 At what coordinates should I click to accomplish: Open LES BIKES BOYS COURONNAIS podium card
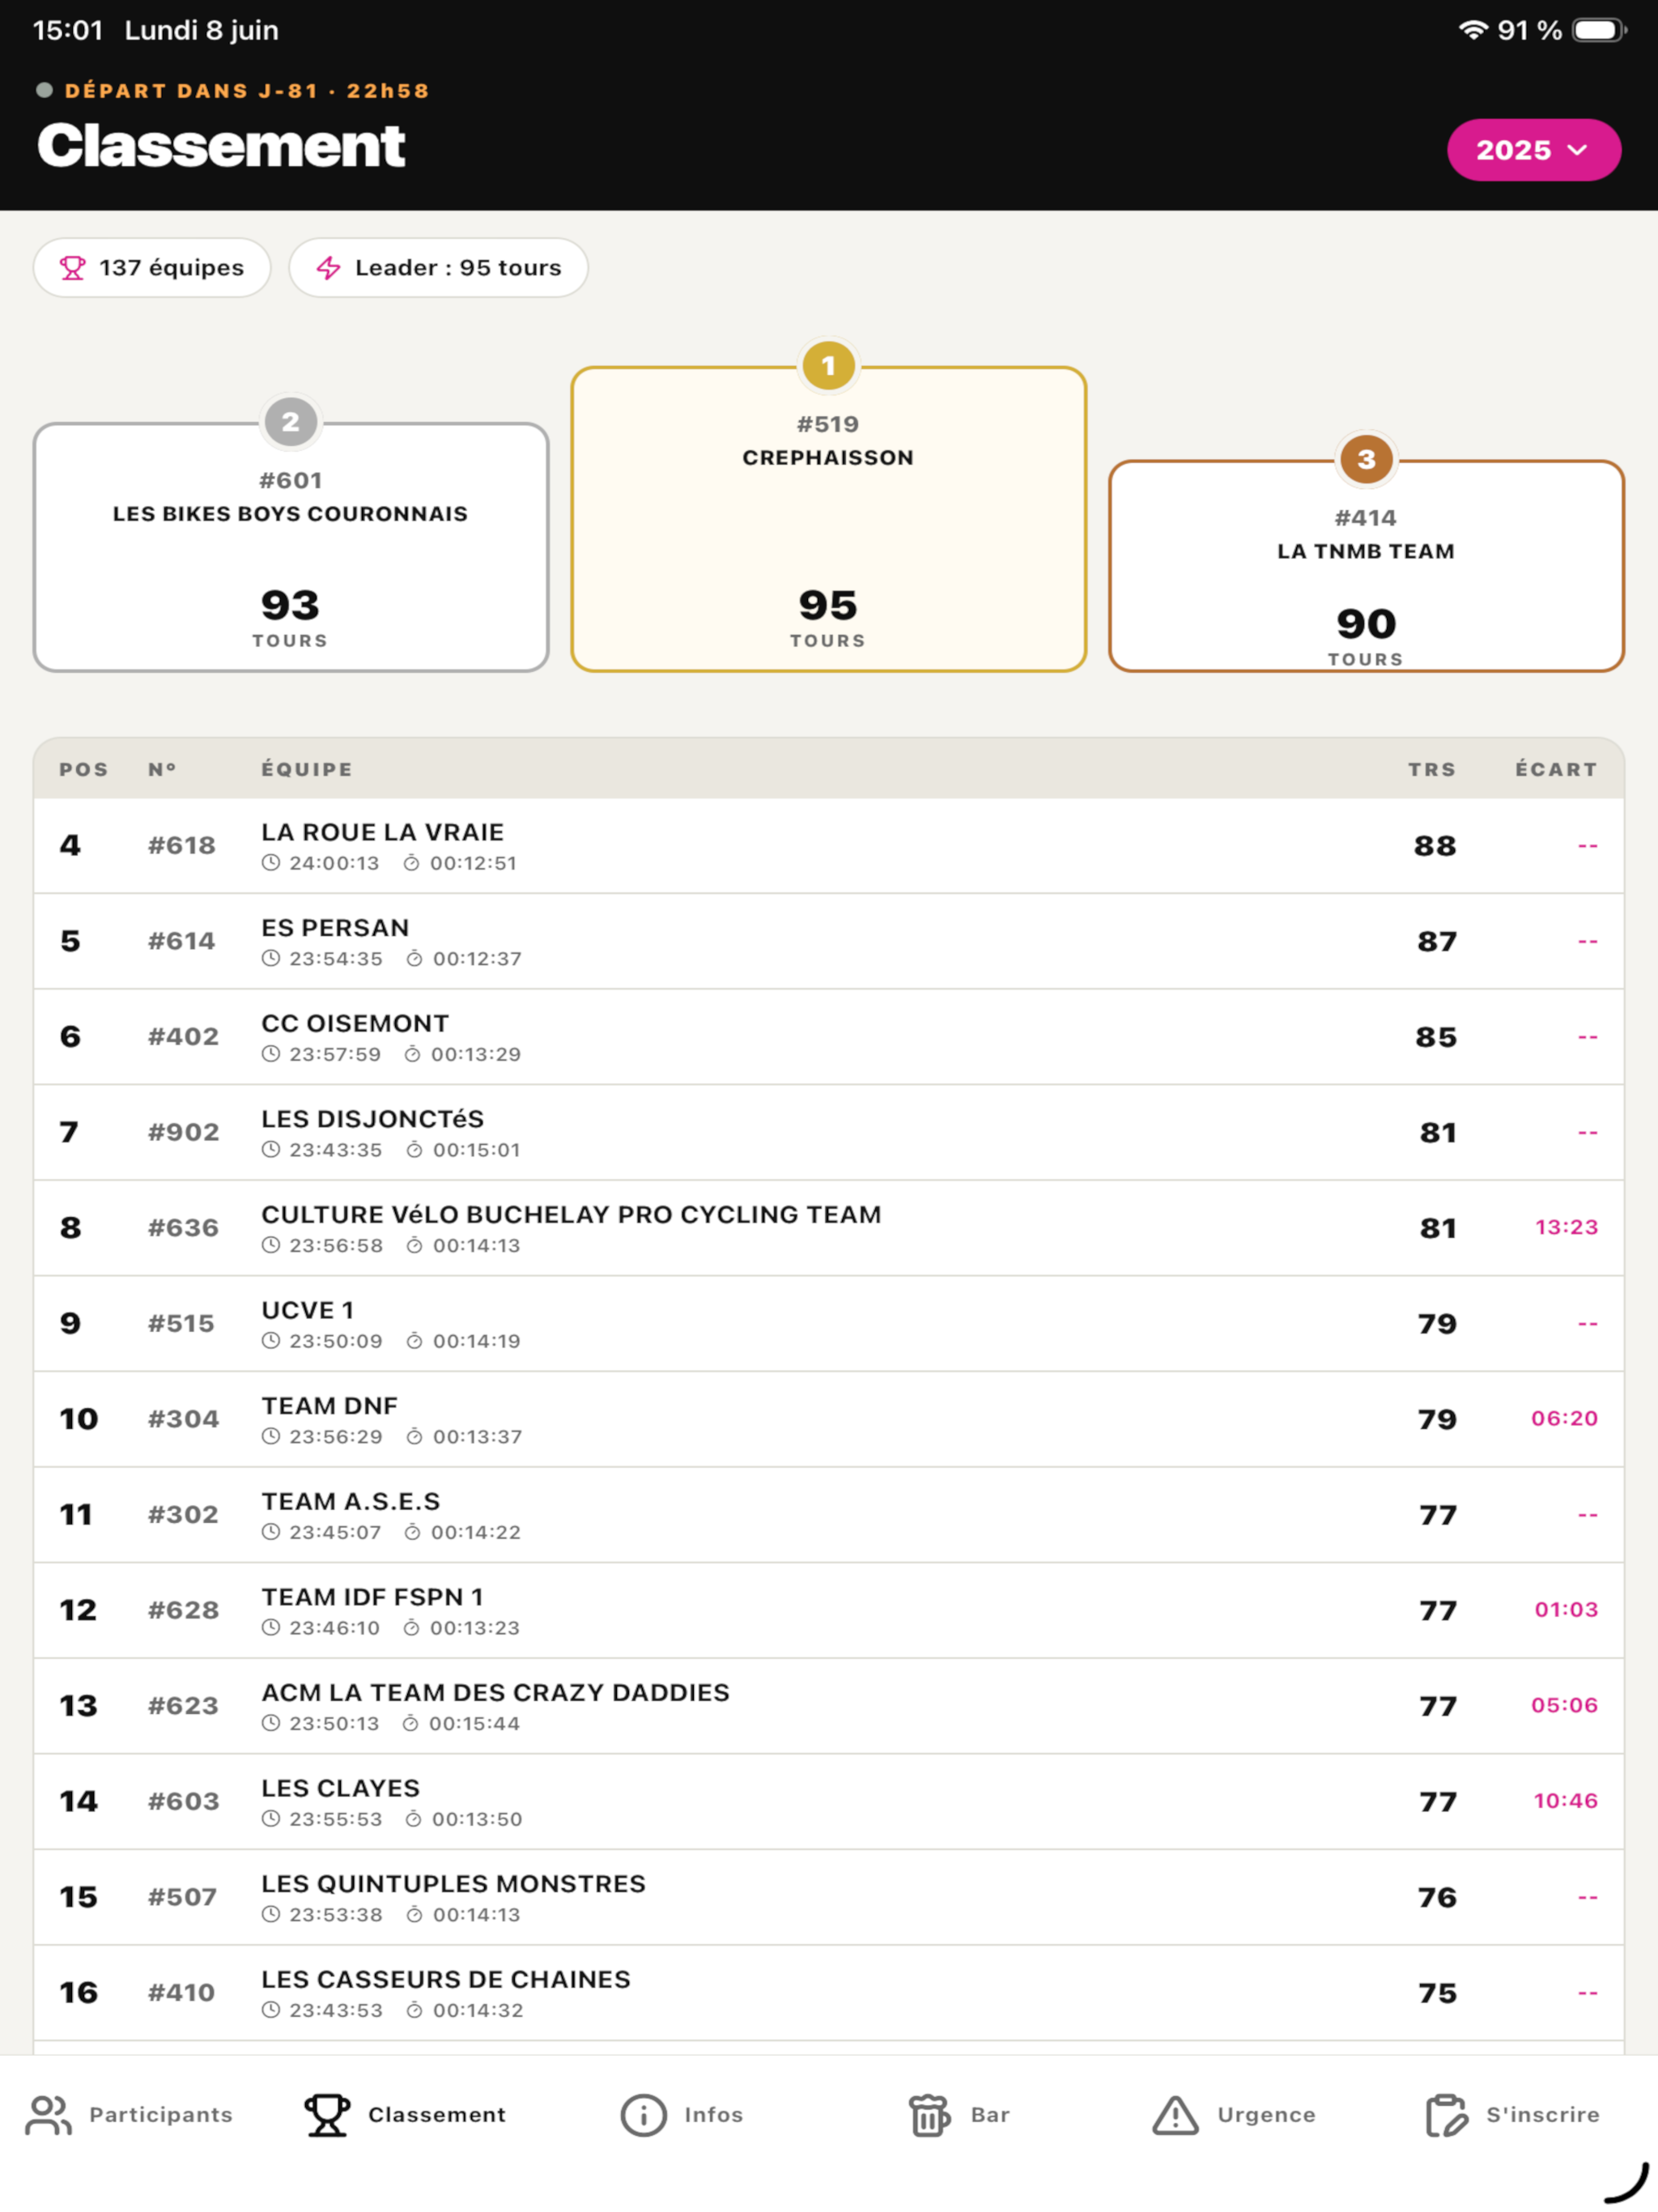pos(291,547)
